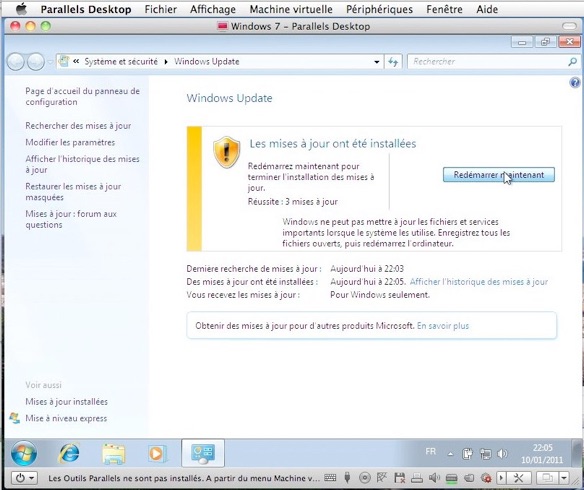Open the view mode dropdown arrow
This screenshot has height=490, width=584.
(x=564, y=478)
